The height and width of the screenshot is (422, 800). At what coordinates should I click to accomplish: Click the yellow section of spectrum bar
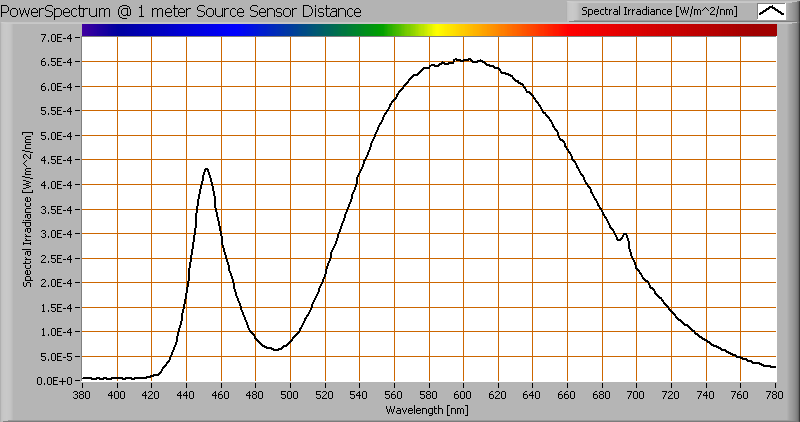438,30
